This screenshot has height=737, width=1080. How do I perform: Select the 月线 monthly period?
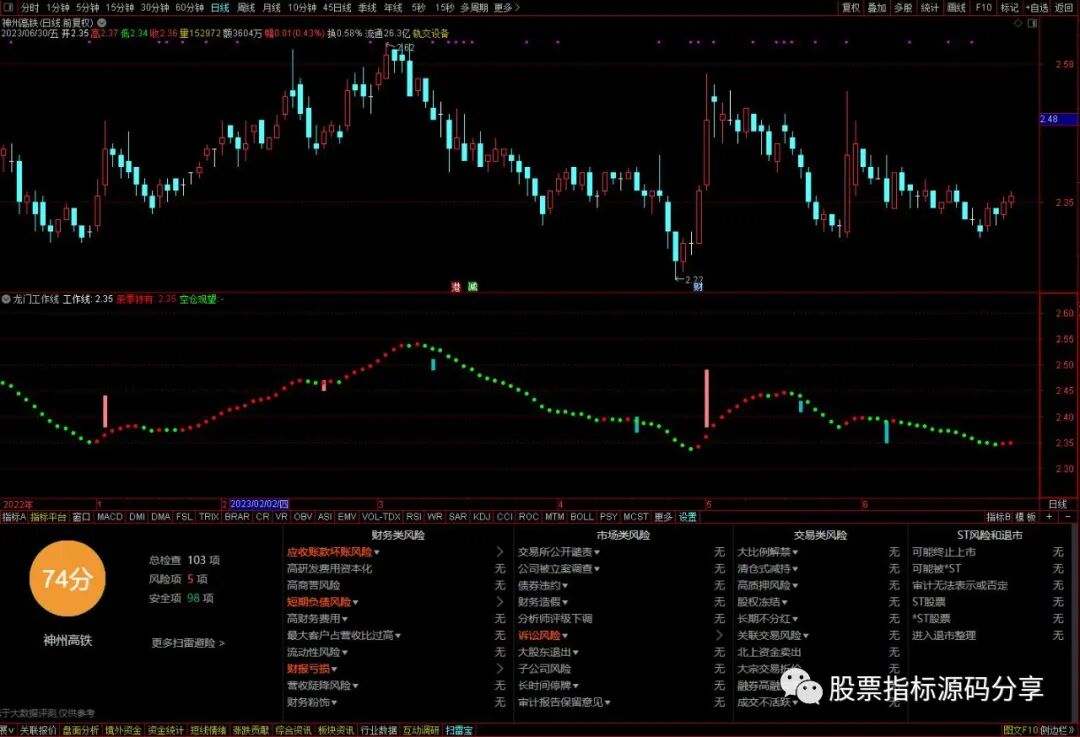tap(271, 8)
